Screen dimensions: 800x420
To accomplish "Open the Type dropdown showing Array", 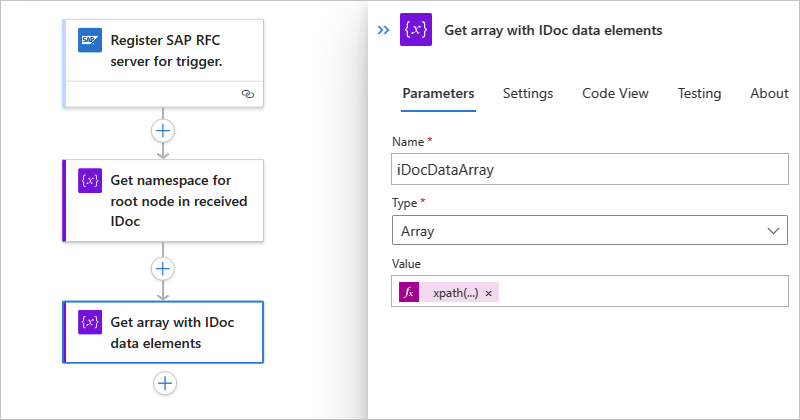I will (x=590, y=231).
